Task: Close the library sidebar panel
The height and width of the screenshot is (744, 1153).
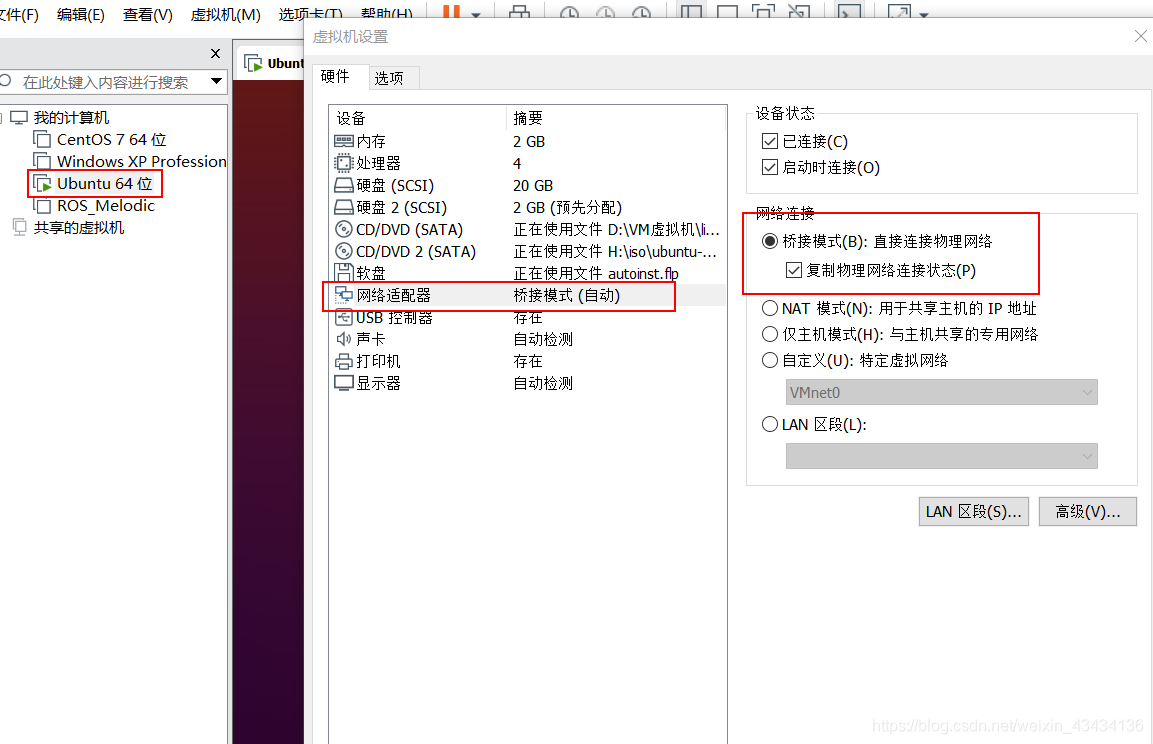Action: coord(215,53)
